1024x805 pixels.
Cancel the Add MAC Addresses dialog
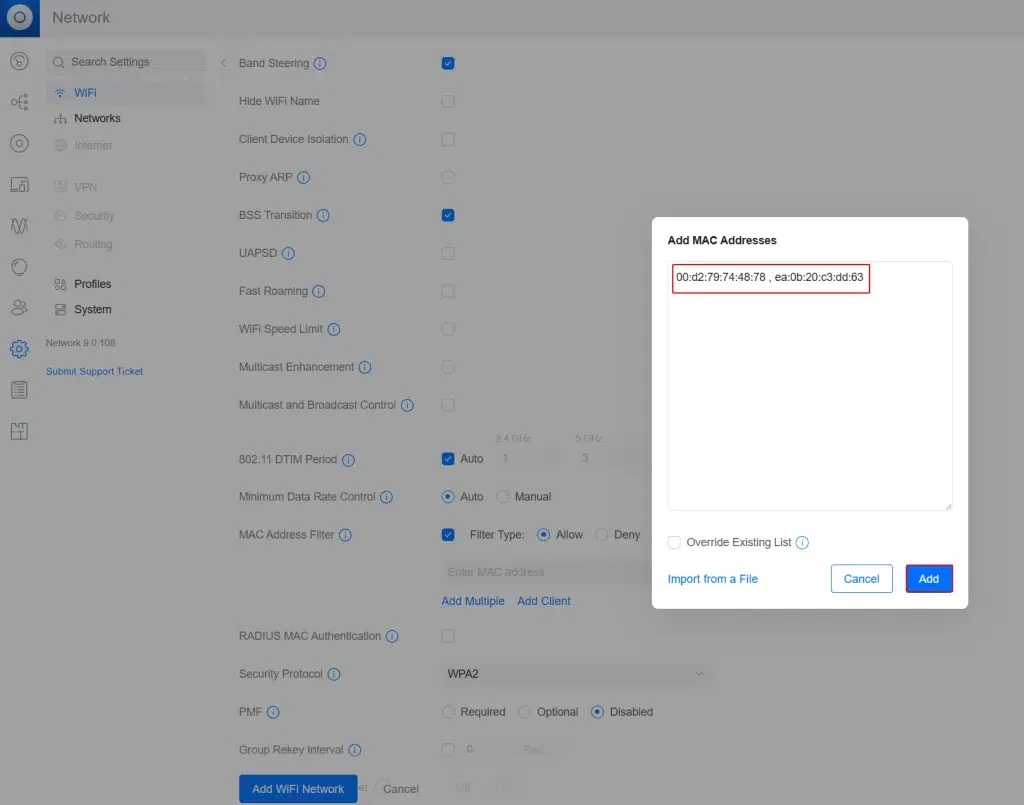(861, 579)
